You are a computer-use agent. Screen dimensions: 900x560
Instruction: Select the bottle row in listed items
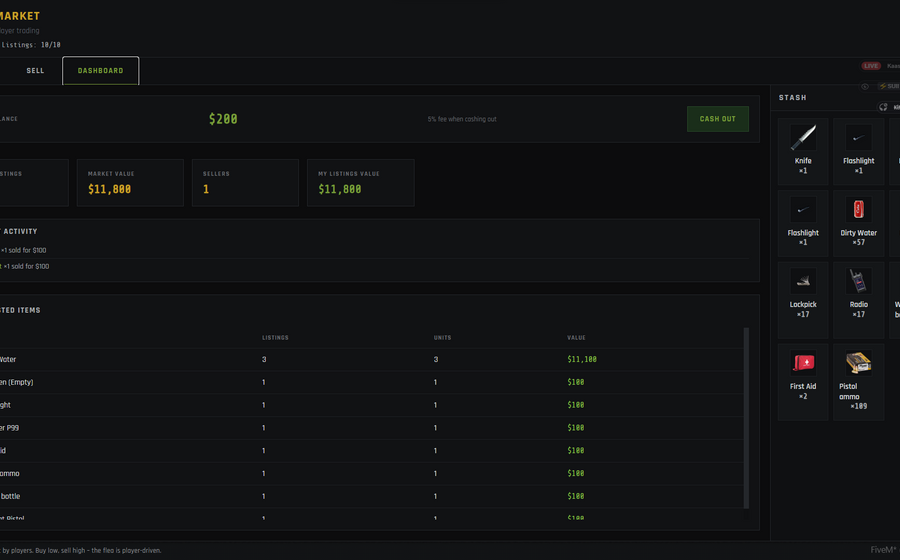point(371,496)
